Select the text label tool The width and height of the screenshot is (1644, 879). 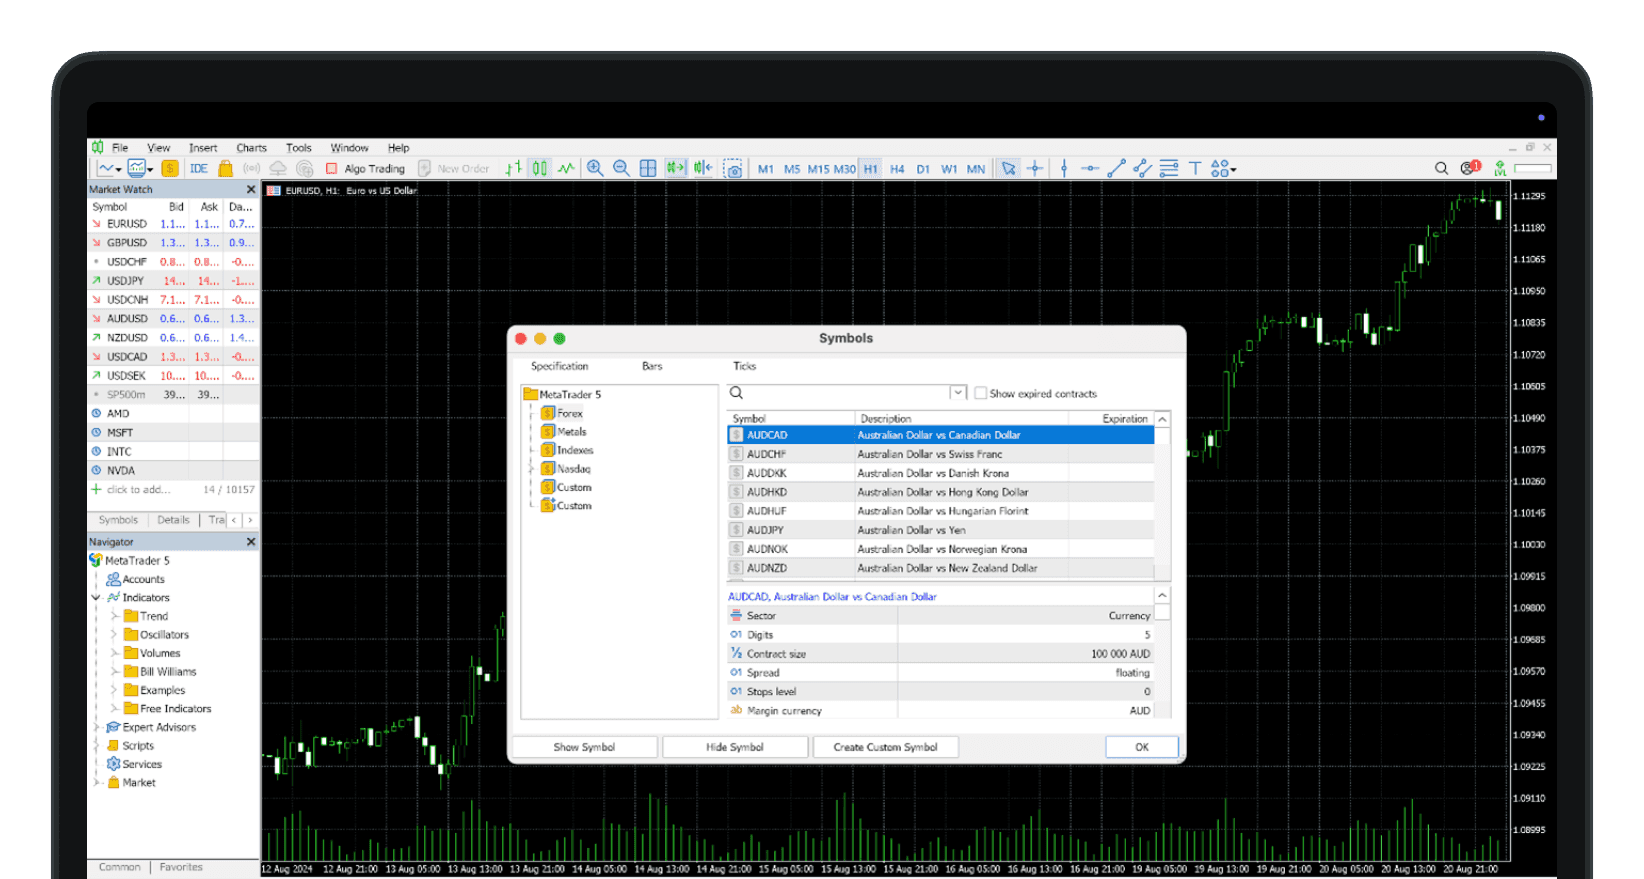[1194, 169]
